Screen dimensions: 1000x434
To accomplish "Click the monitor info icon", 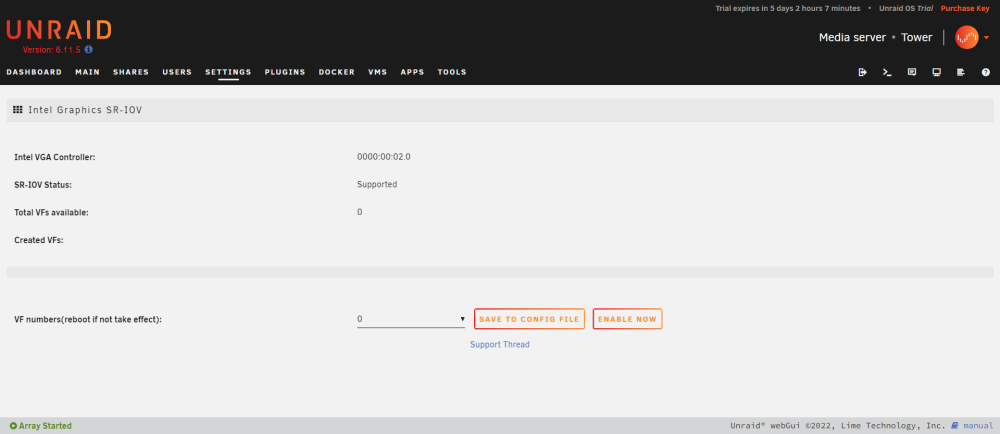I will click(x=936, y=72).
